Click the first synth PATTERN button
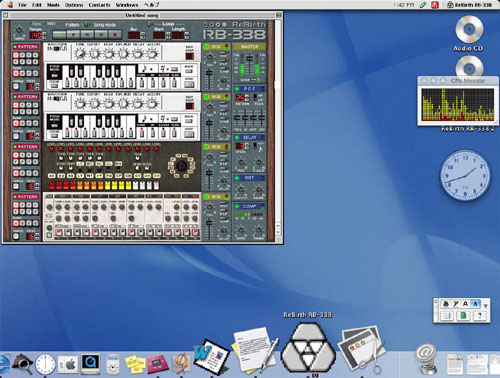The height and width of the screenshot is (378, 500). (26, 47)
